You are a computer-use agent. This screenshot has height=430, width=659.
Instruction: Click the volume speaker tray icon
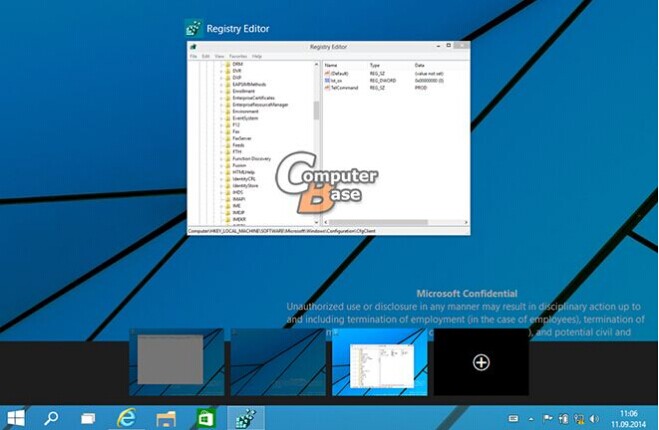tap(594, 418)
